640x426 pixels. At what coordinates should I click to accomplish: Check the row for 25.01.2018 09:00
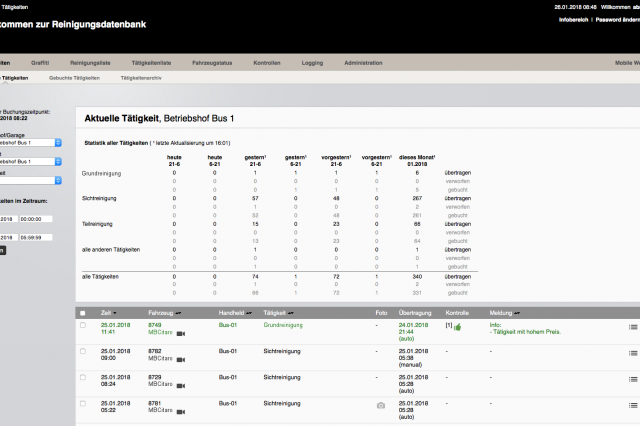(83, 351)
